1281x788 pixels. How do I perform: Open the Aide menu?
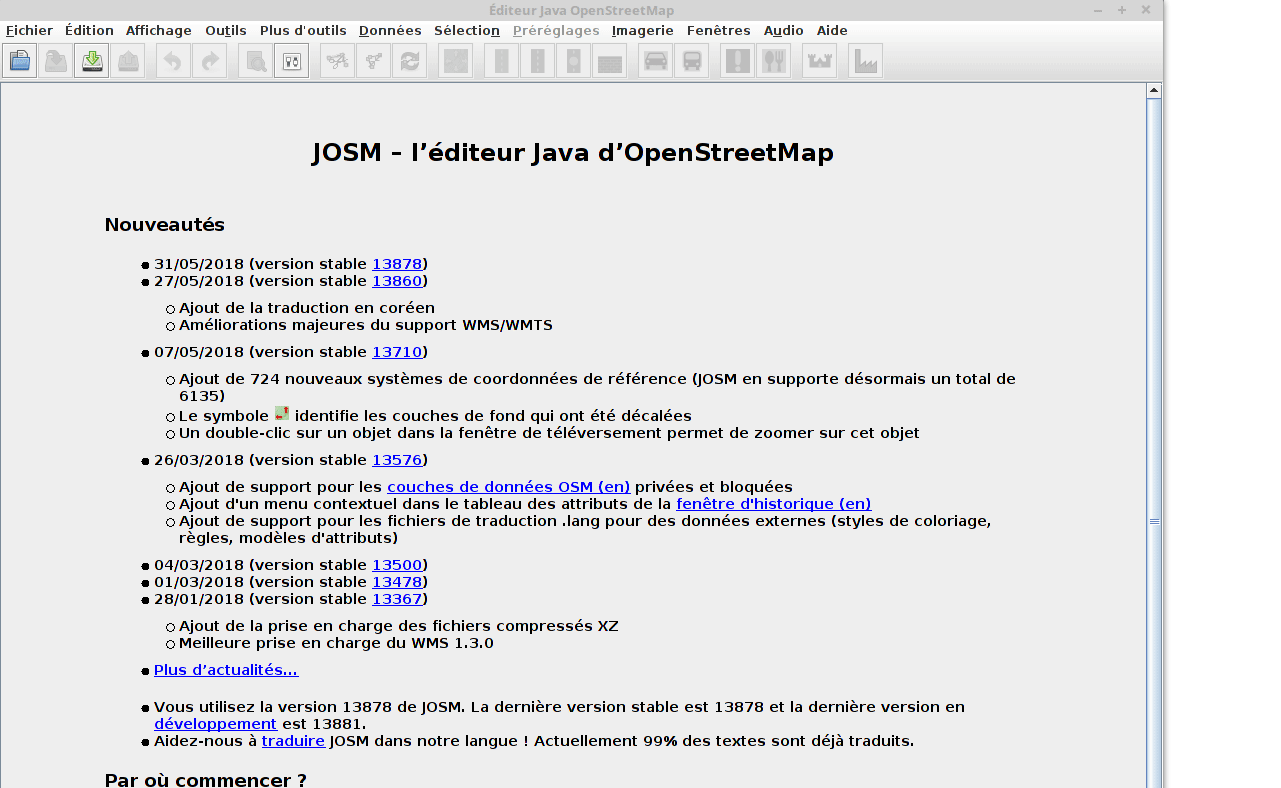point(832,30)
